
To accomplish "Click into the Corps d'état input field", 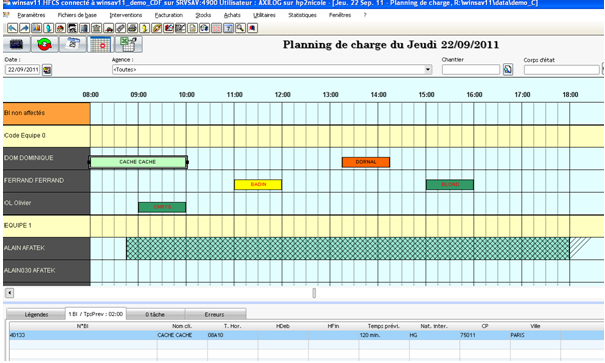I will click(561, 70).
